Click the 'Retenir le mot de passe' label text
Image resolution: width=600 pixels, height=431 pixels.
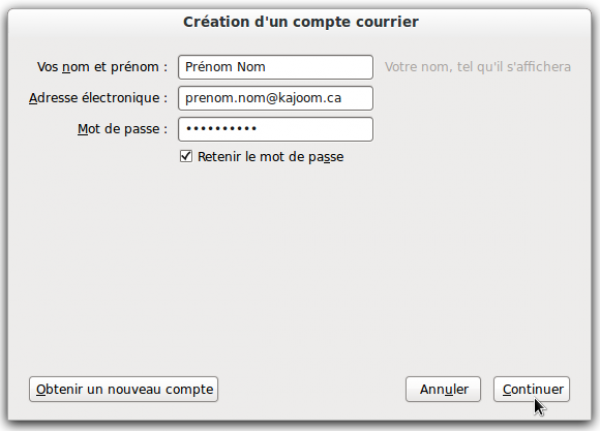(271, 157)
